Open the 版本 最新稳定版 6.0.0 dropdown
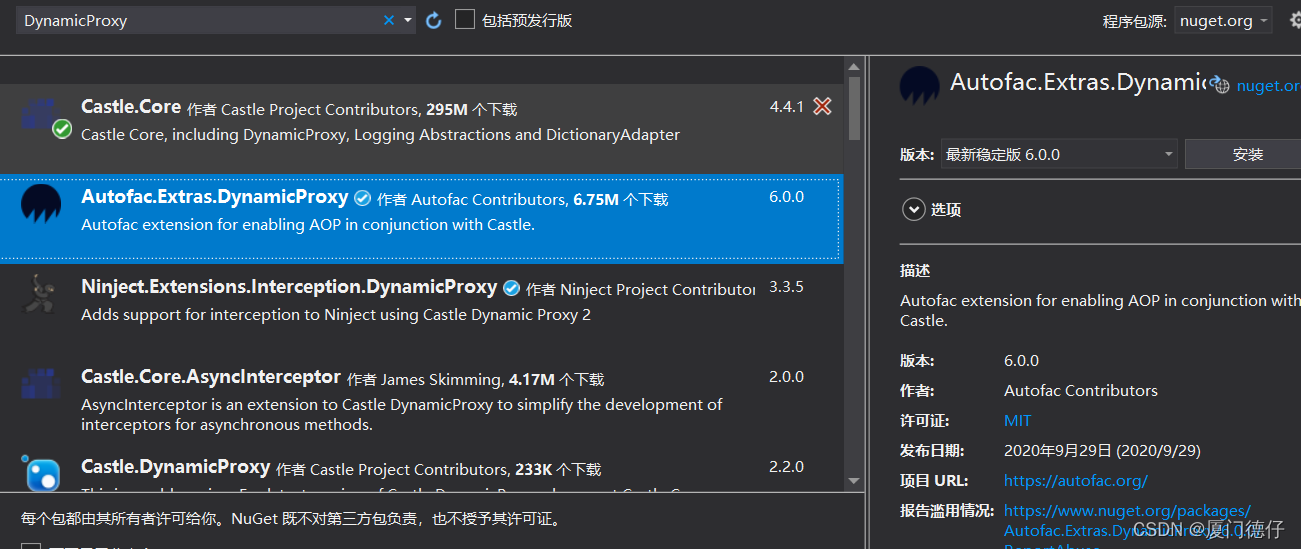Screen dimensions: 1301x549 (x=1058, y=154)
